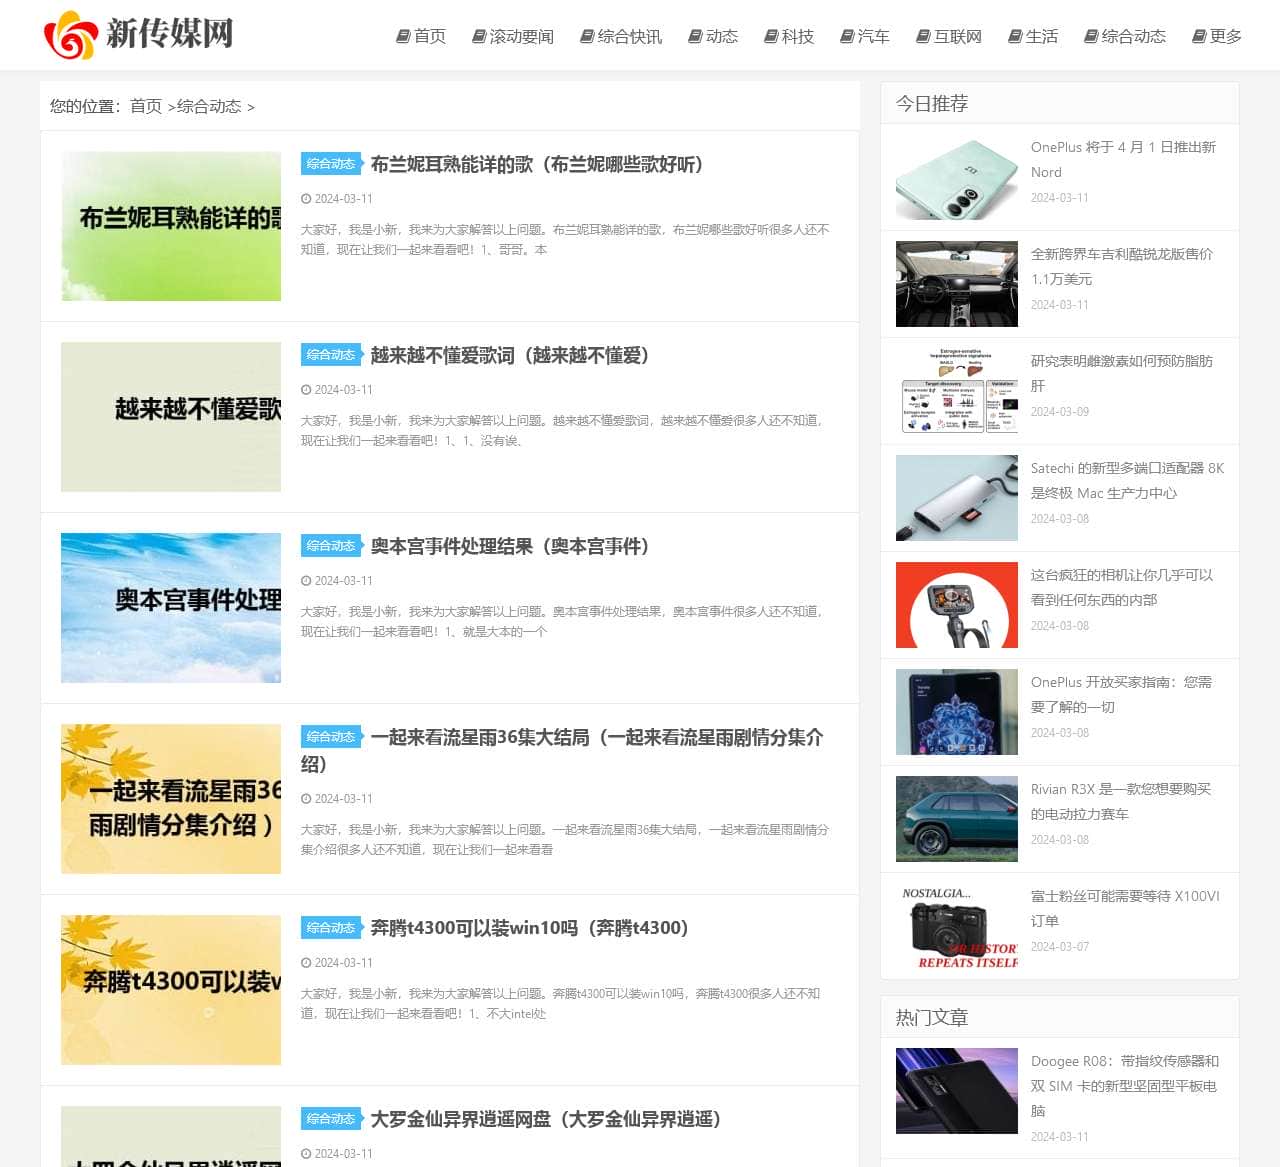The width and height of the screenshot is (1280, 1167).
Task: Click the OnePlus Nord phone thumbnail
Action: pyautogui.click(x=957, y=177)
